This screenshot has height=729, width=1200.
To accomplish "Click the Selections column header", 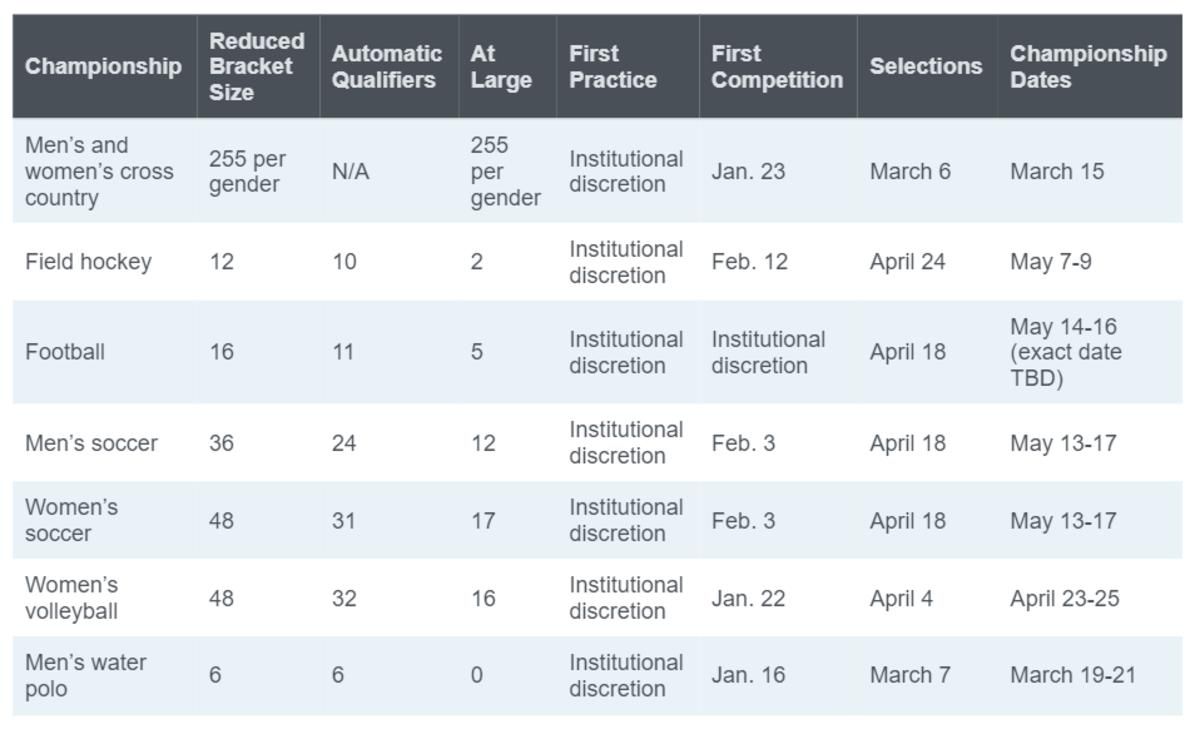I will click(x=926, y=66).
